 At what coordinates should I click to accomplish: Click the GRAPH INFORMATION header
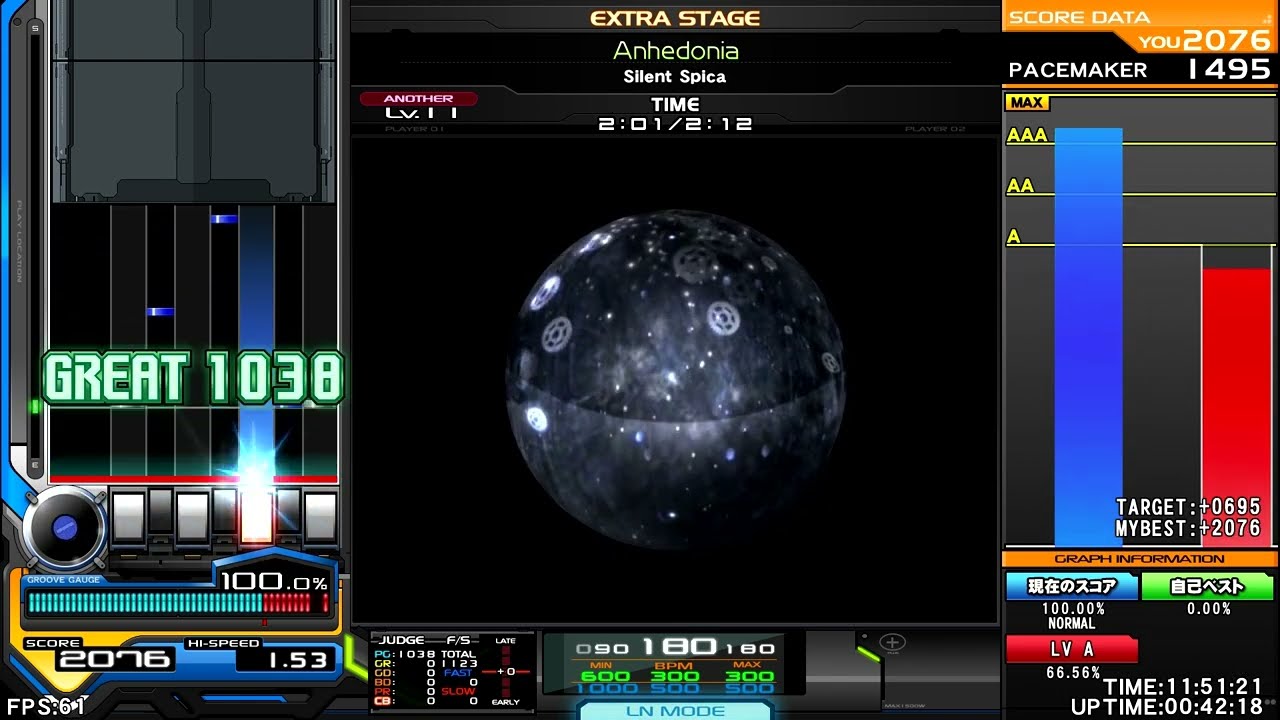pyautogui.click(x=1140, y=559)
